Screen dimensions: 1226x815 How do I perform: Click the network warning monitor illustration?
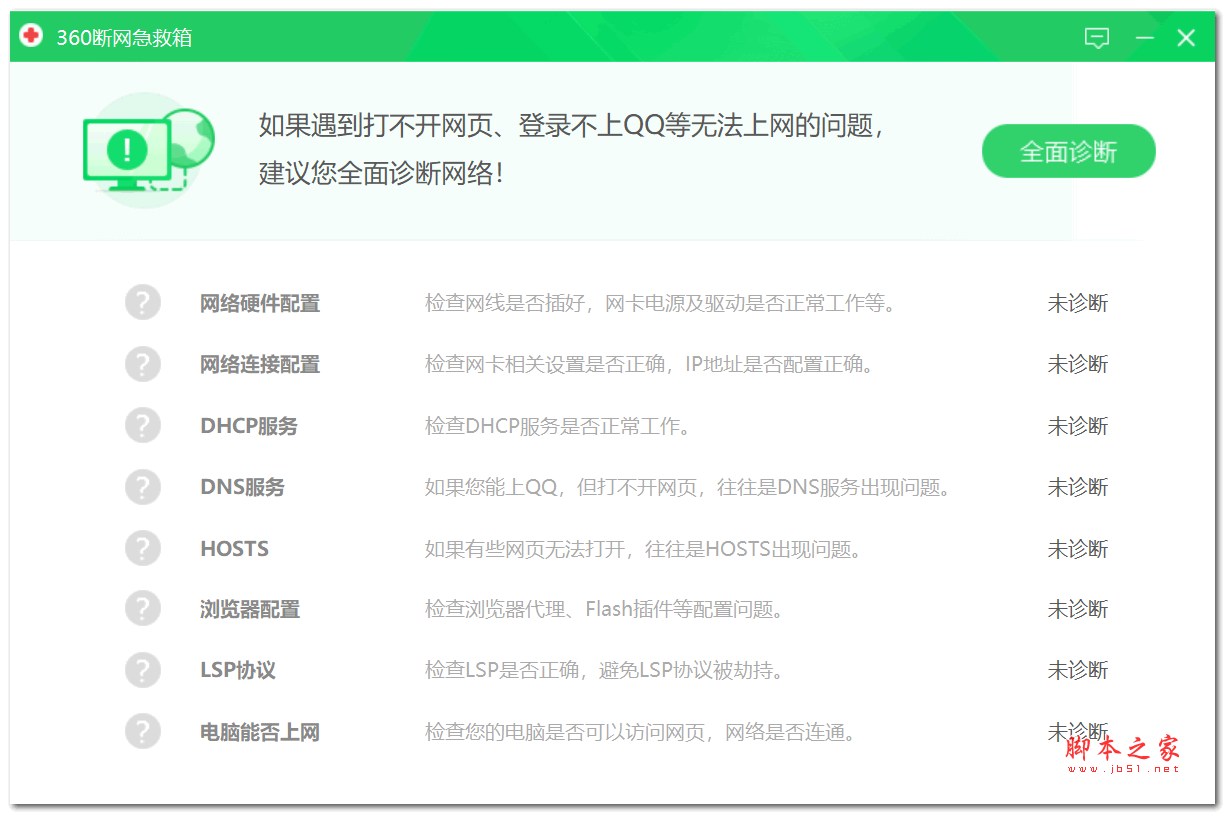coord(147,152)
